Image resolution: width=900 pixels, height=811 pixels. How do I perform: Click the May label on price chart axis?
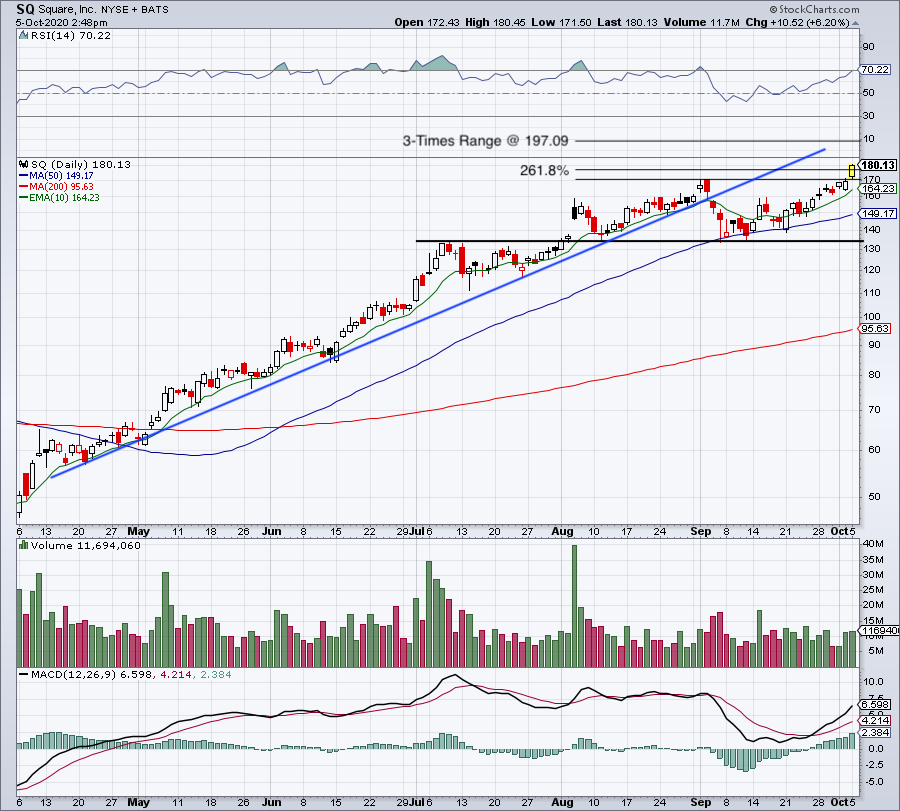138,531
